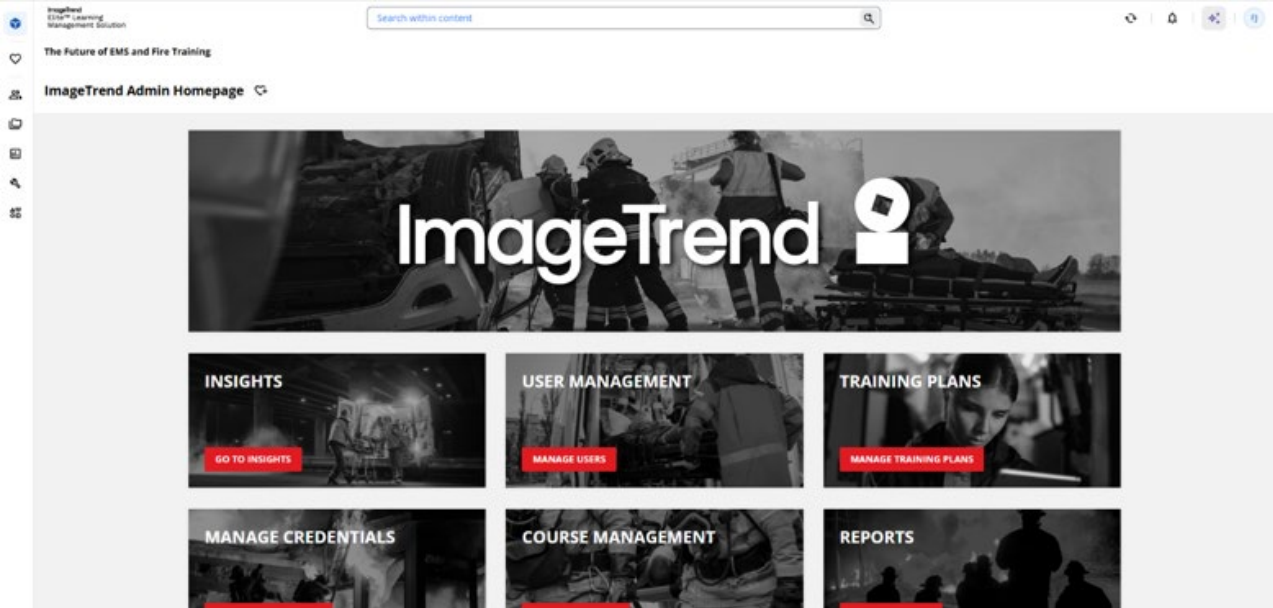Click 'ImageTrend Admin Homepage' title text
Image resolution: width=1273 pixels, height=608 pixels.
(x=144, y=91)
